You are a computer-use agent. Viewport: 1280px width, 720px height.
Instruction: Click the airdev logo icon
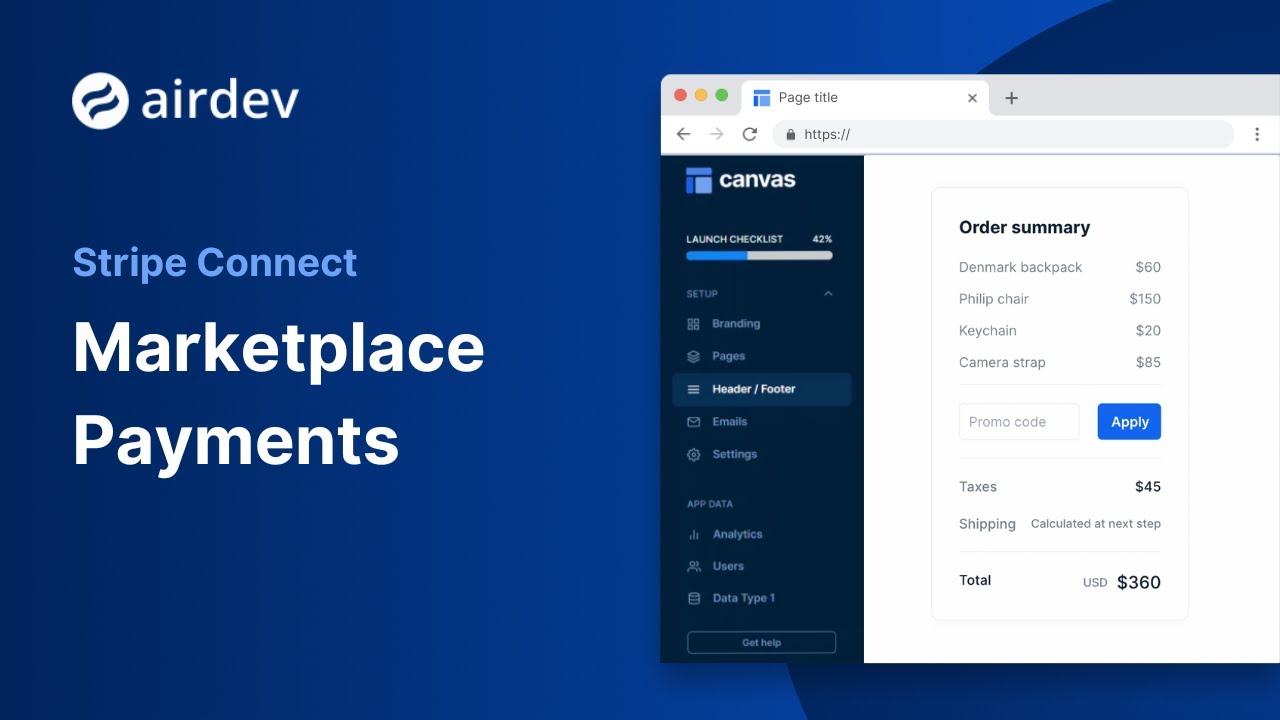[100, 101]
